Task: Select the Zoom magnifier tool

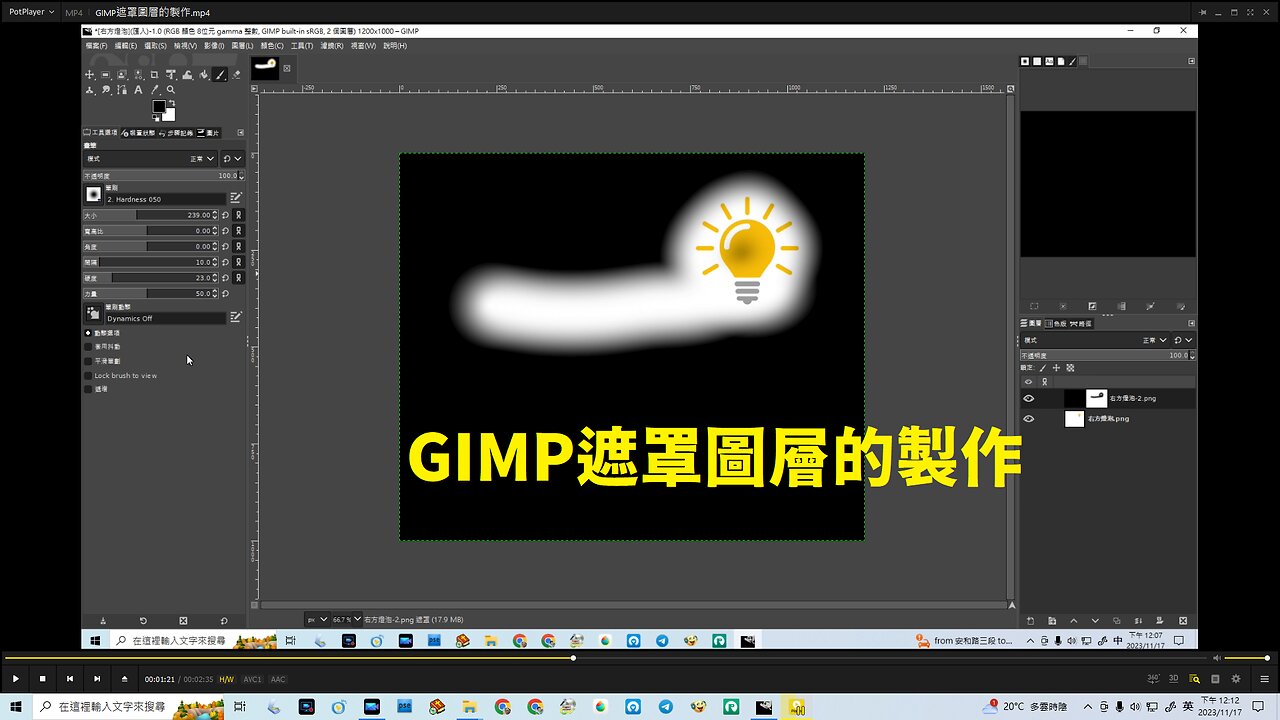Action: click(171, 90)
